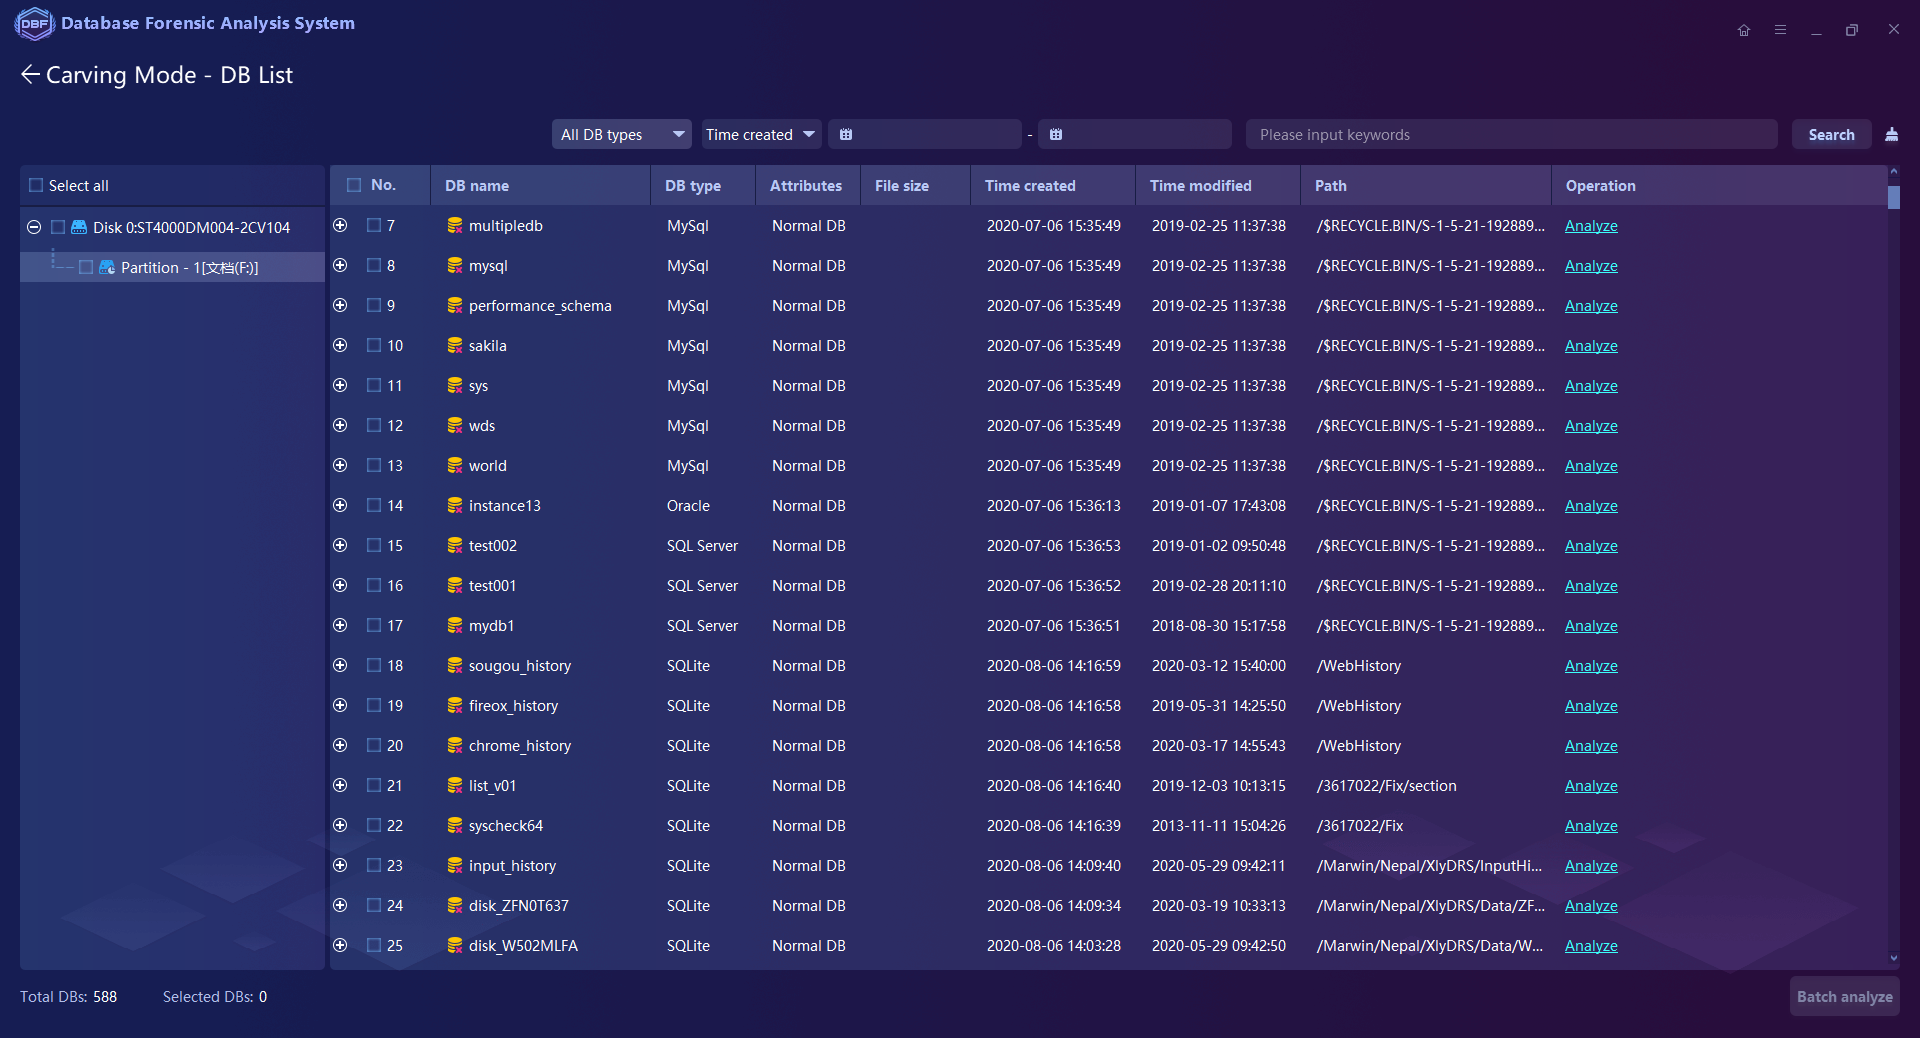Click the disk icon for Disk 0:ST4000DM004-2CV104

79,228
